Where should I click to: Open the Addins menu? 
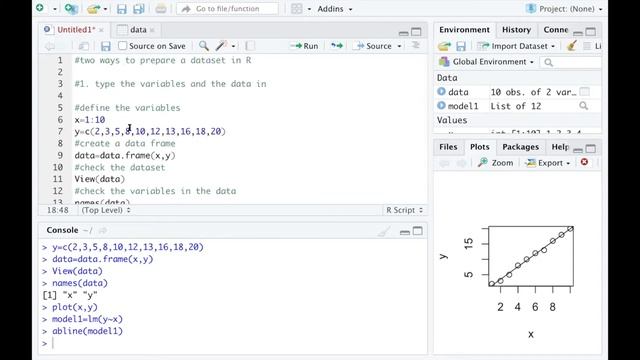(335, 9)
